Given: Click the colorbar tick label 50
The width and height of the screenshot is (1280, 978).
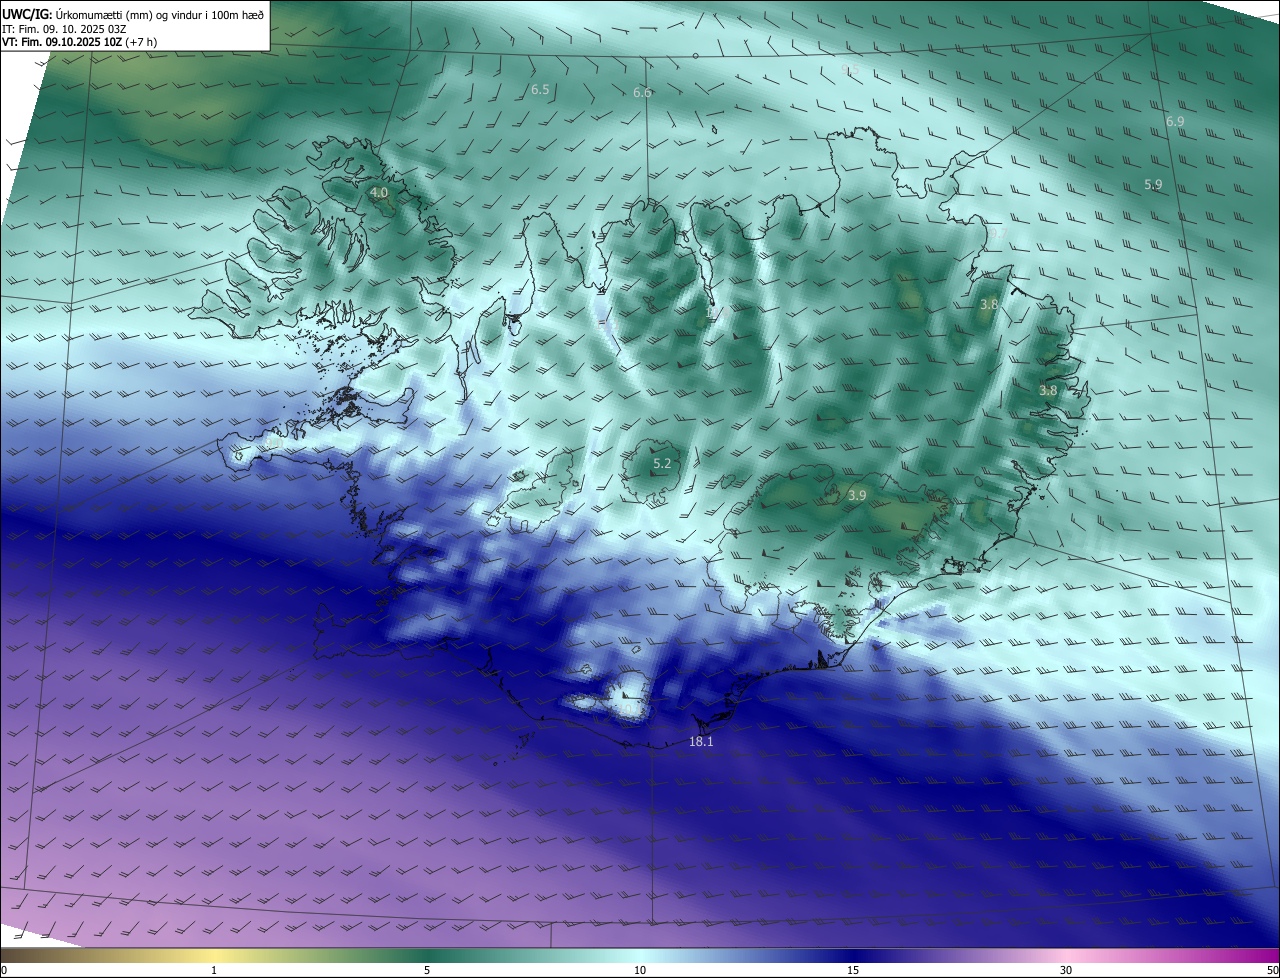Looking at the screenshot, I should click(1272, 970).
